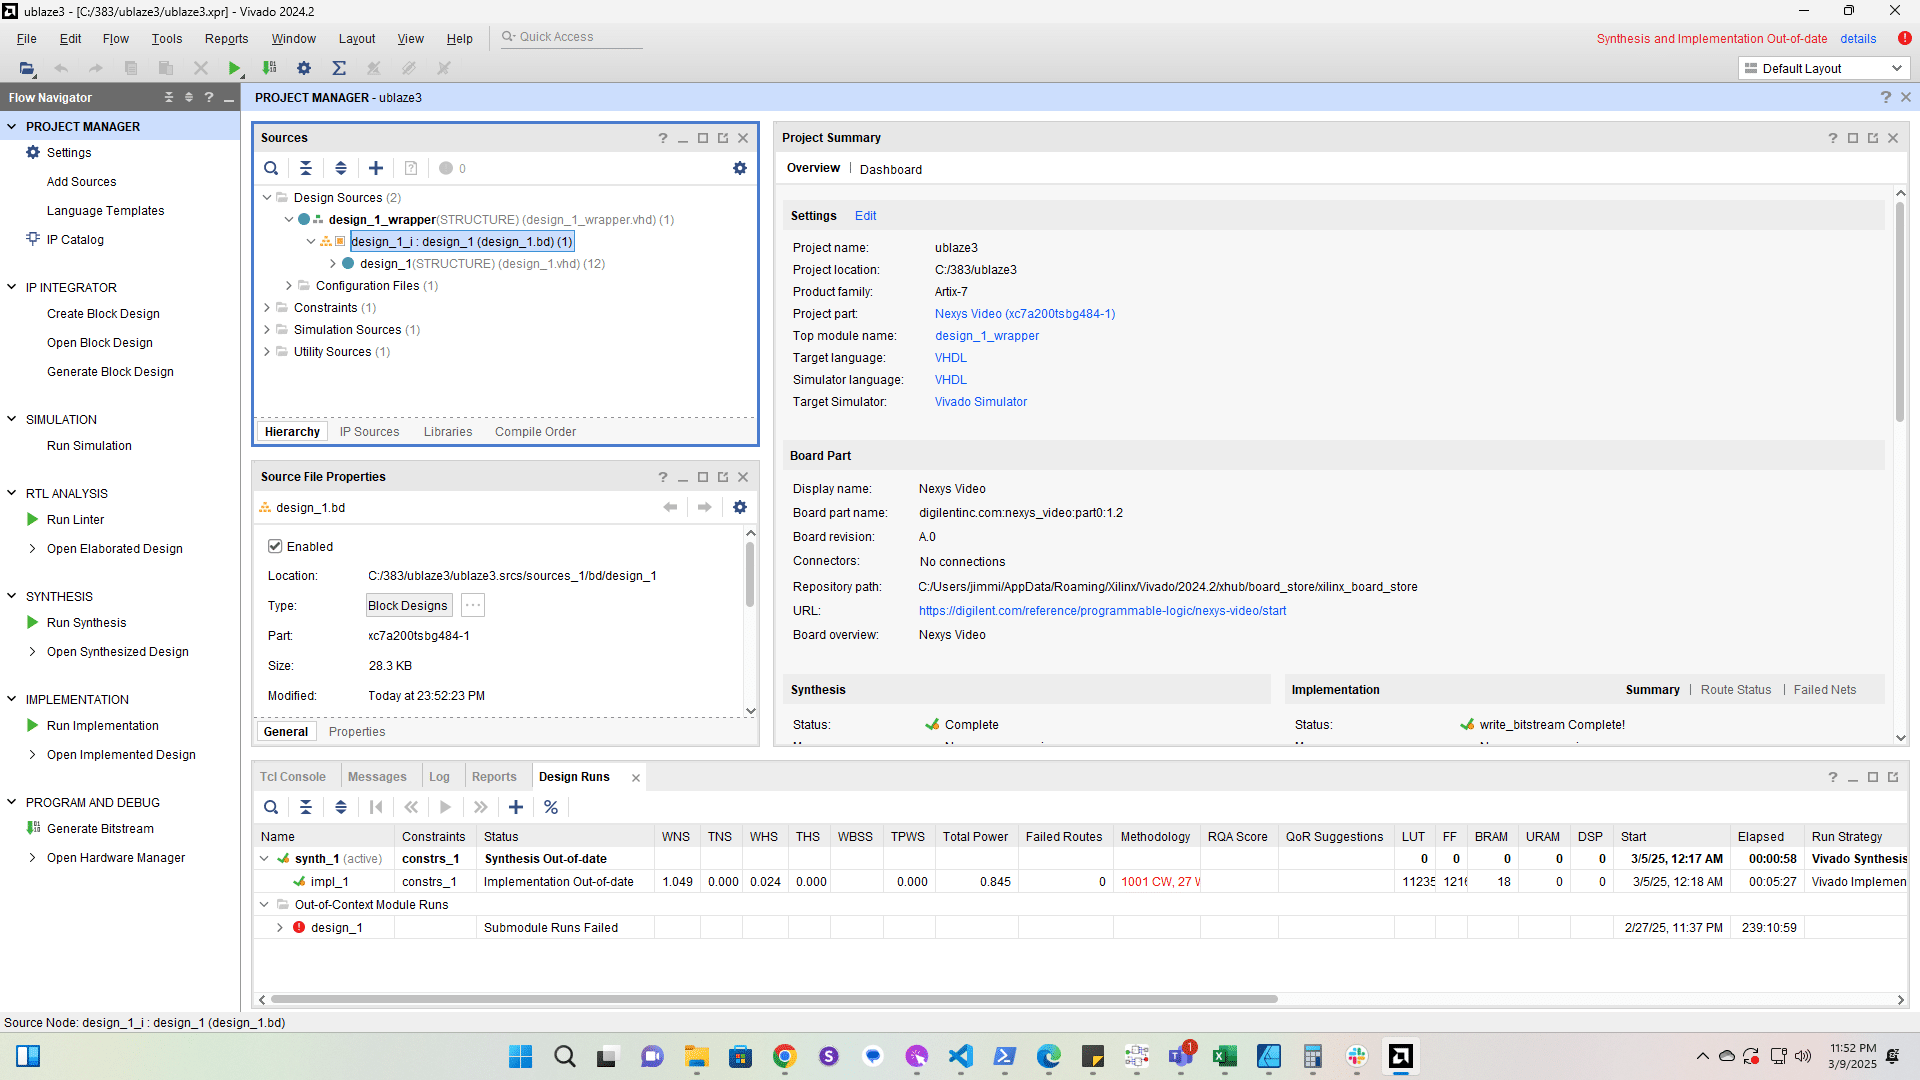Collapse the PROJECT MANAGER section
Image resolution: width=1920 pixels, height=1080 pixels.
pos(12,126)
